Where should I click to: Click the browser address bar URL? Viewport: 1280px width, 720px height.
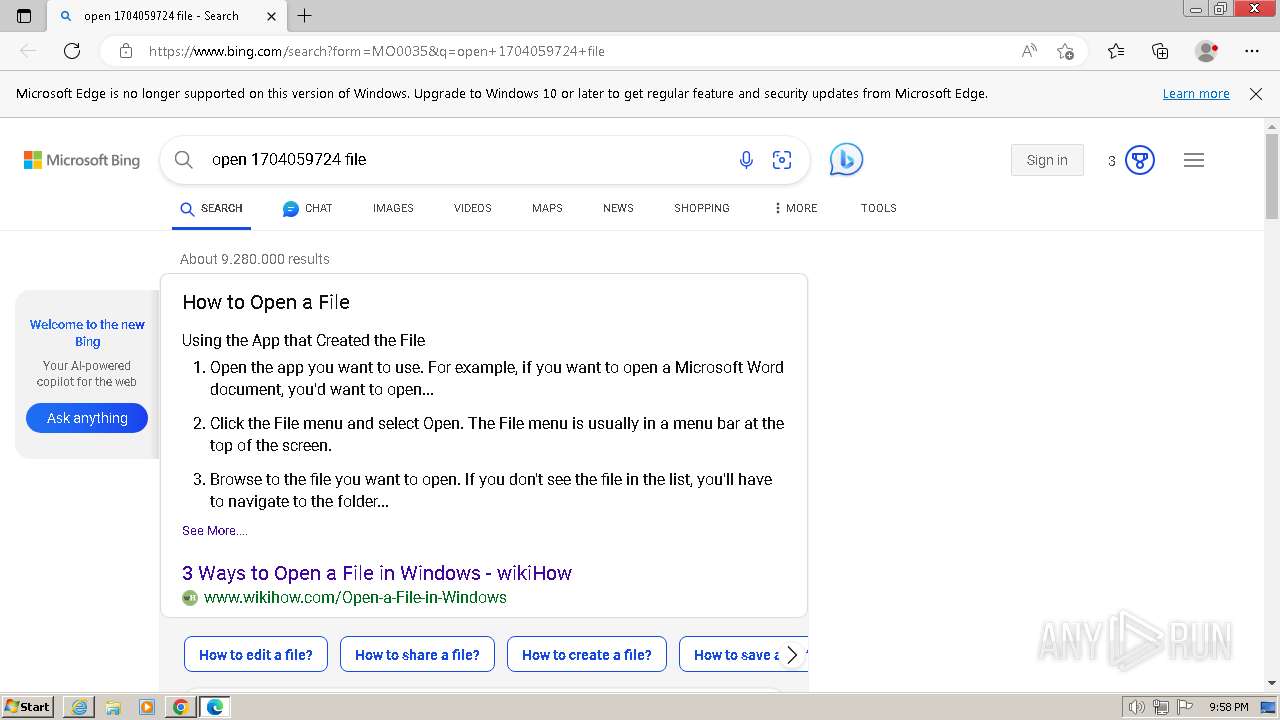point(377,51)
